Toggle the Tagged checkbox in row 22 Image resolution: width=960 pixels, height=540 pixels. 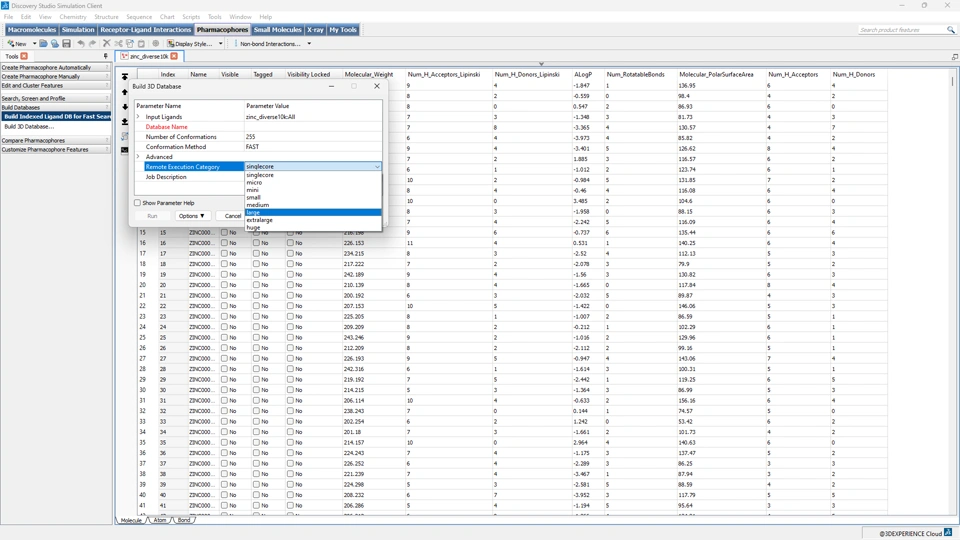[x=256, y=306]
